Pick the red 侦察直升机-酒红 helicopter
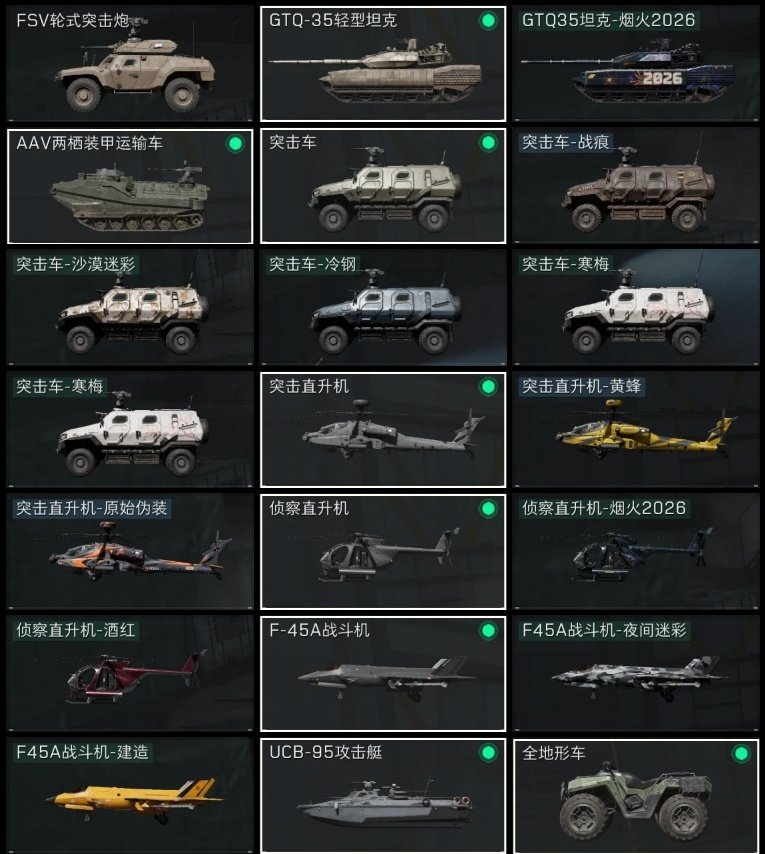765x854 pixels. [130, 674]
